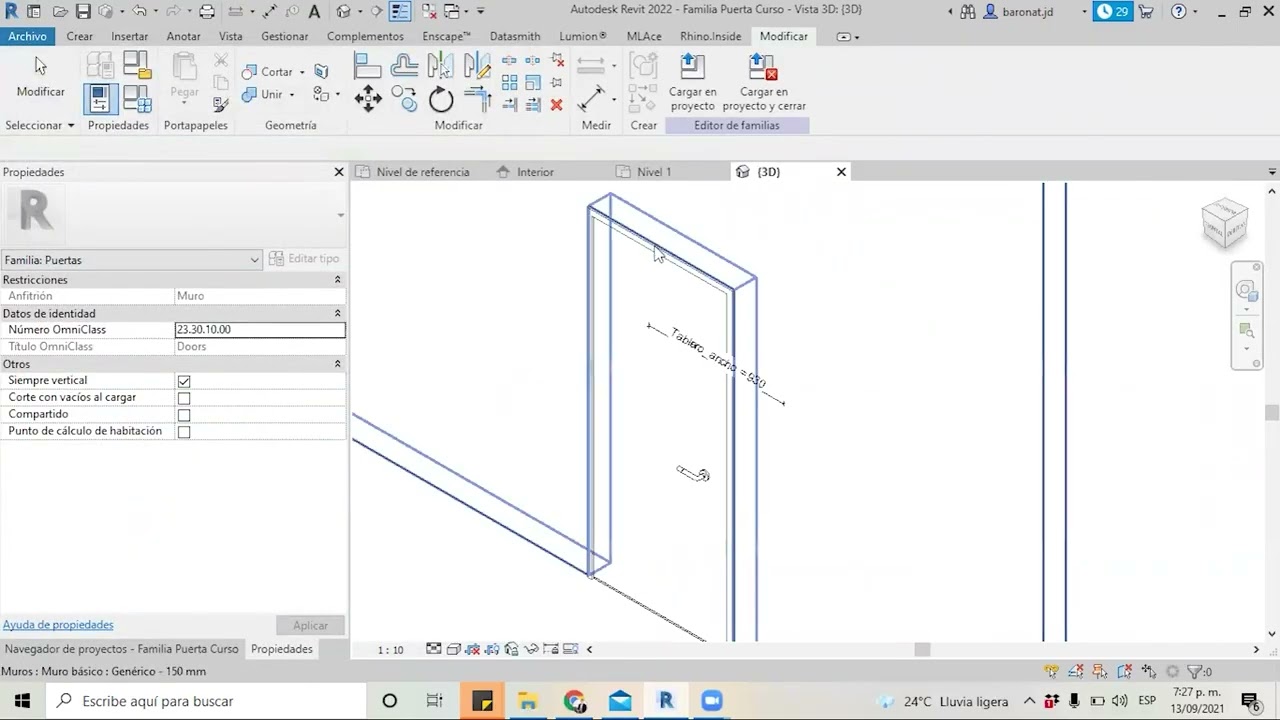Collapse the Otros properties section
This screenshot has width=1280, height=720.
(337, 364)
